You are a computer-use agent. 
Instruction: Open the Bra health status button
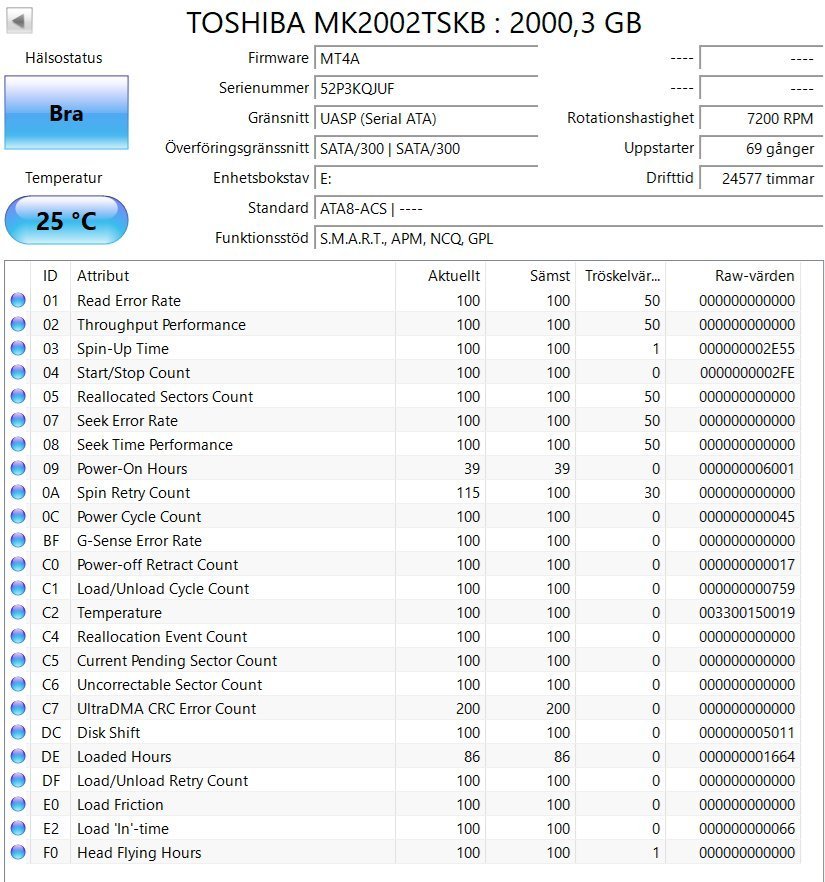pyautogui.click(x=66, y=112)
